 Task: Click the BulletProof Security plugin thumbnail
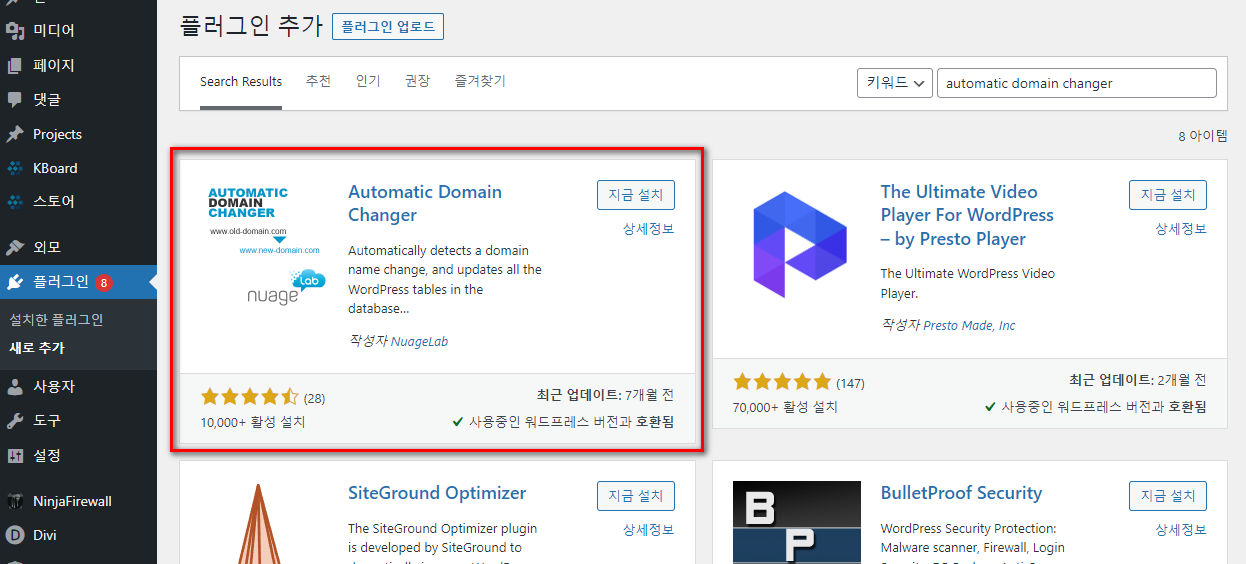pos(797,523)
